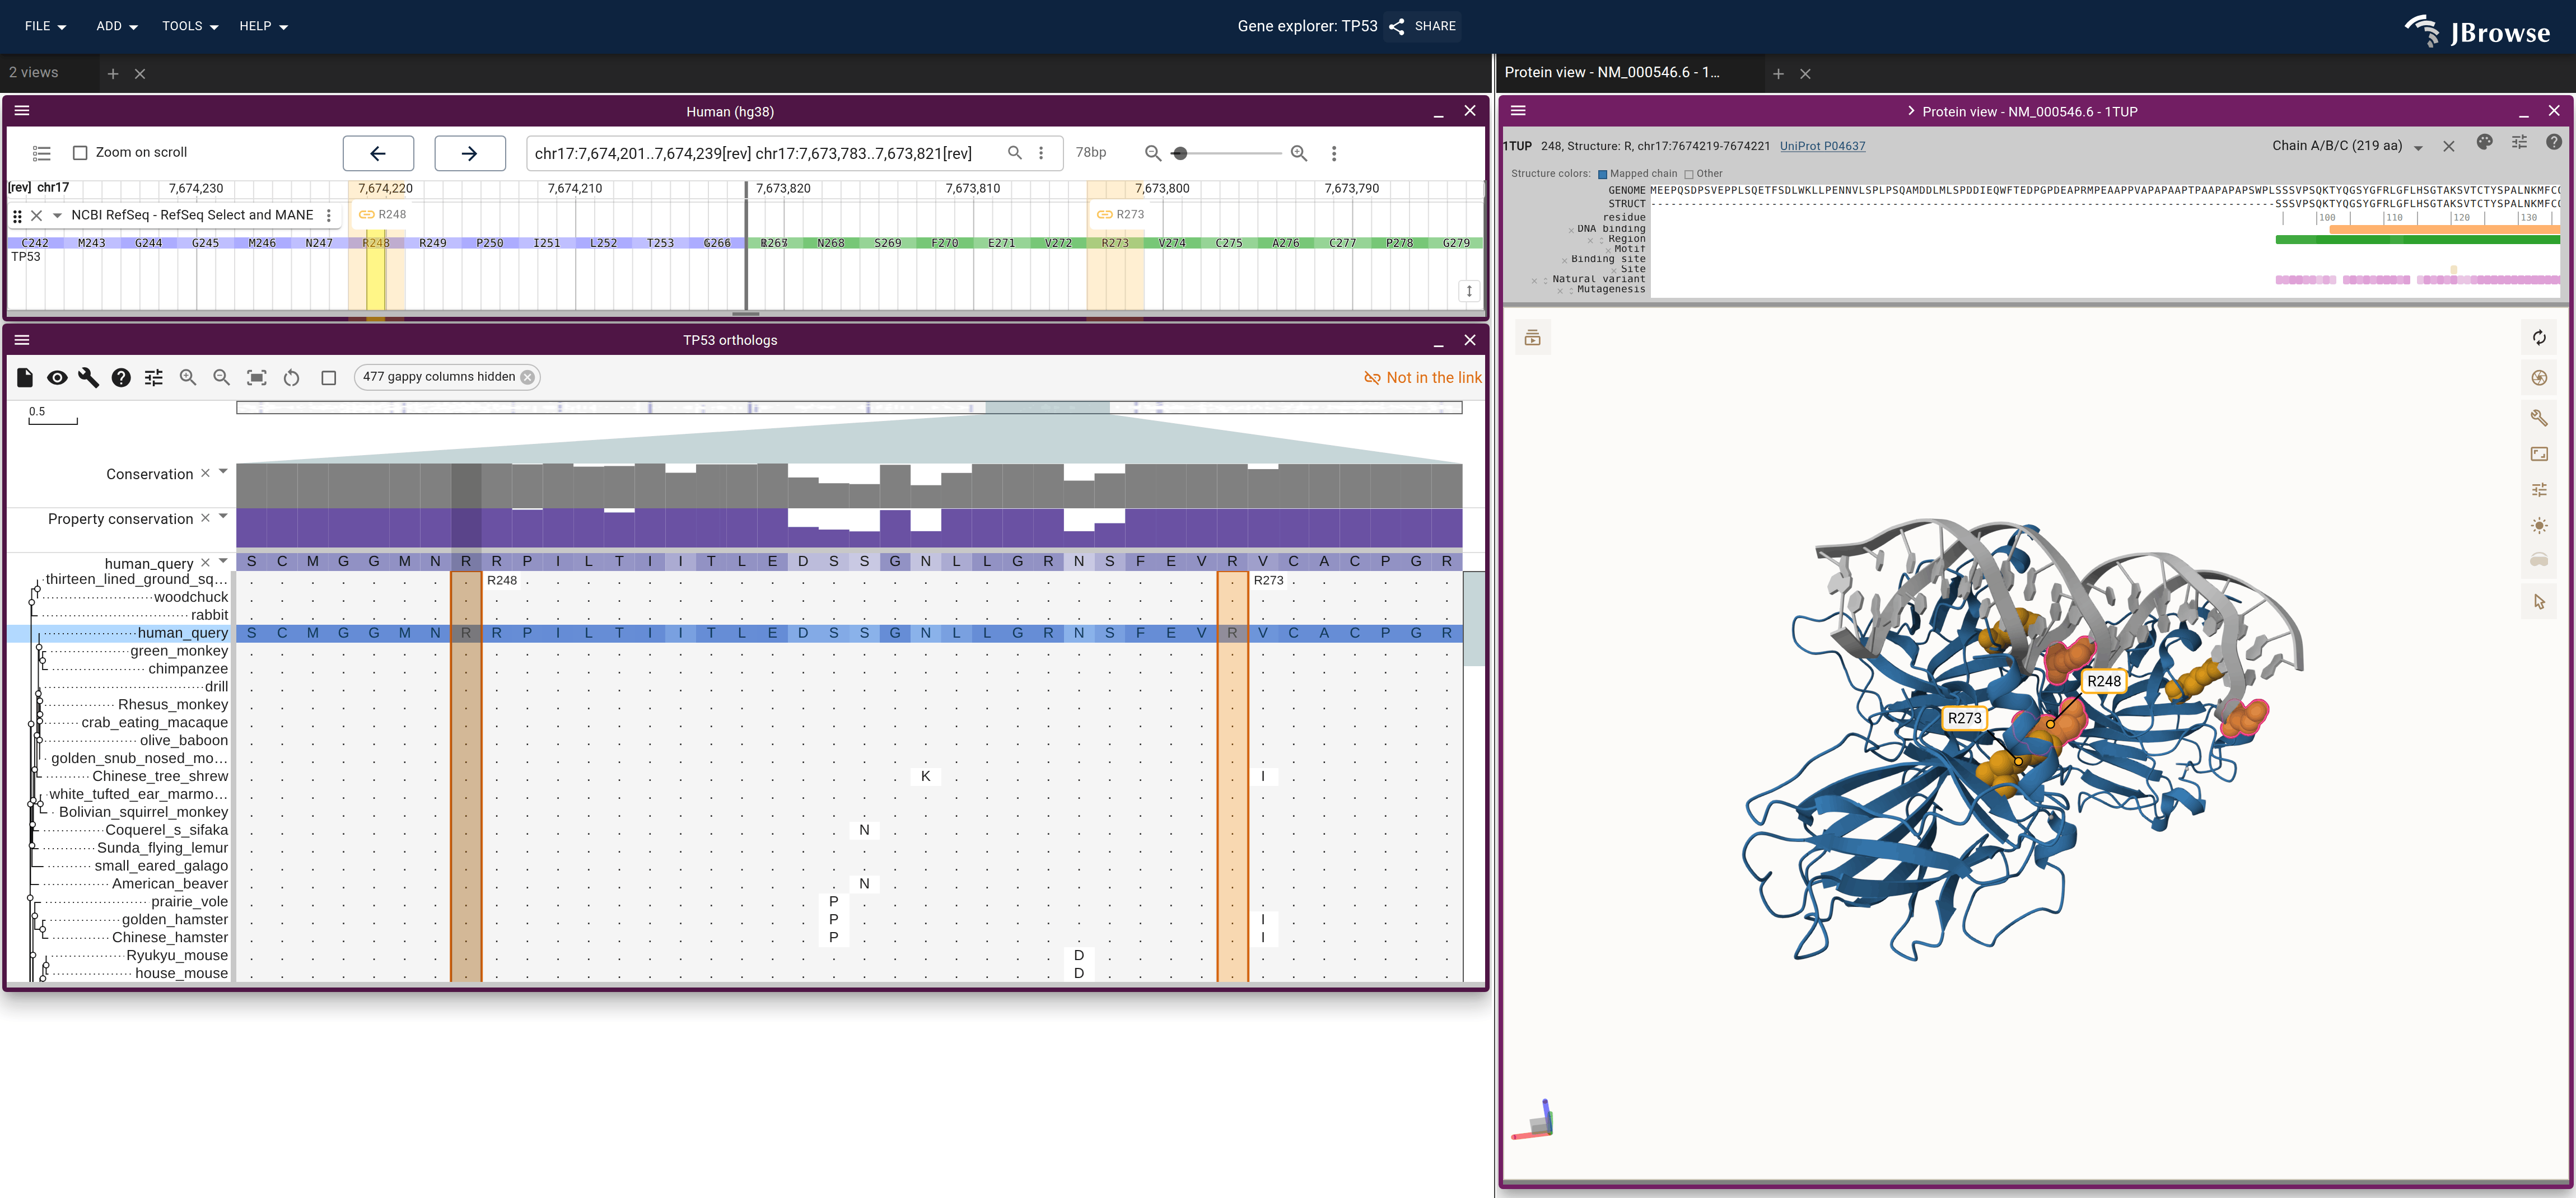Click the selection cursor tool in 3D viewer
The height and width of the screenshot is (1198, 2576).
click(x=2539, y=602)
